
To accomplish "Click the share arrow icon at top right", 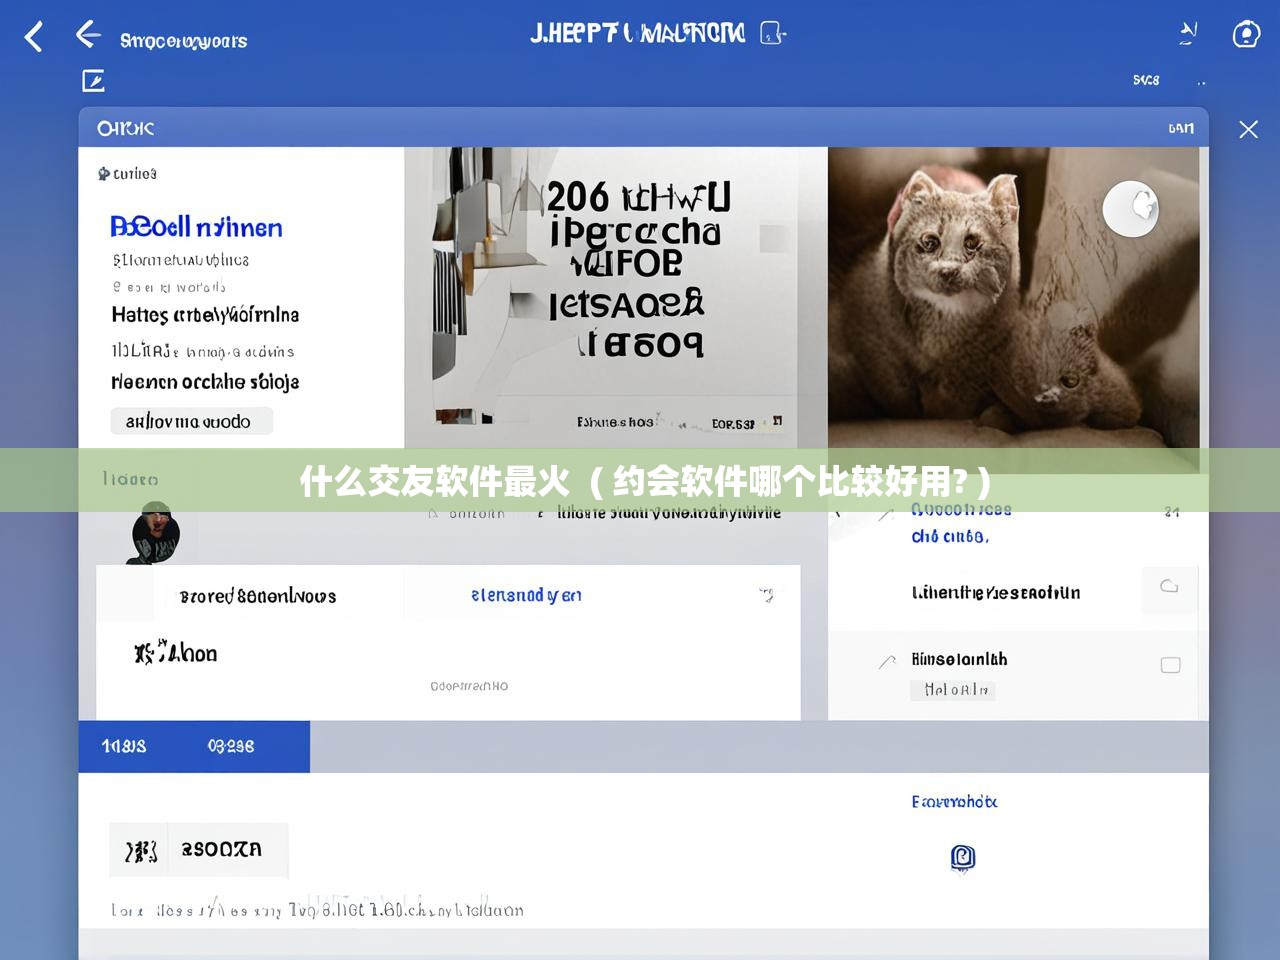I will (x=1187, y=33).
